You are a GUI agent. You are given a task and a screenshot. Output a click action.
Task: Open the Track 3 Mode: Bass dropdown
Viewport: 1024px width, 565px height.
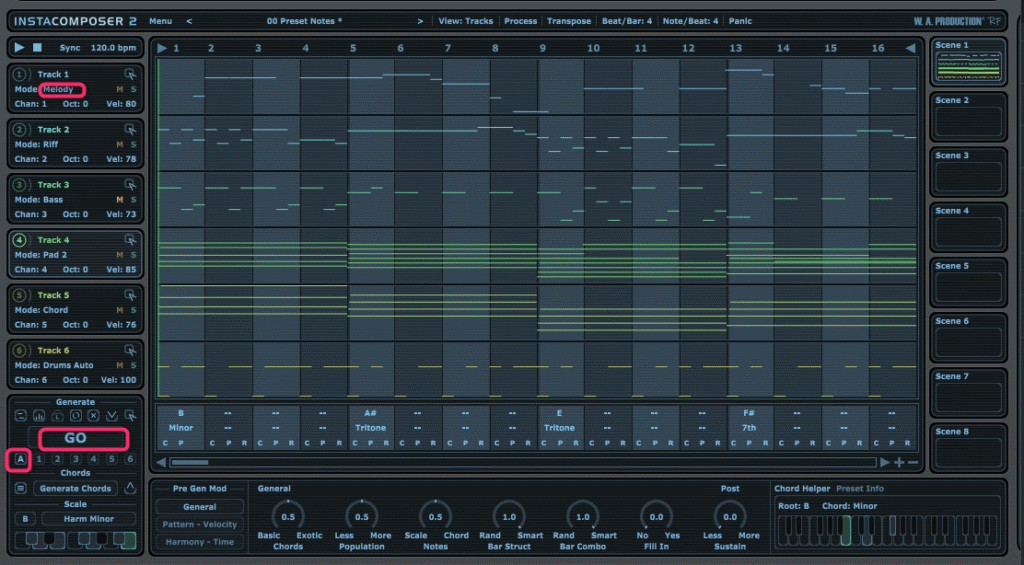pyautogui.click(x=39, y=200)
